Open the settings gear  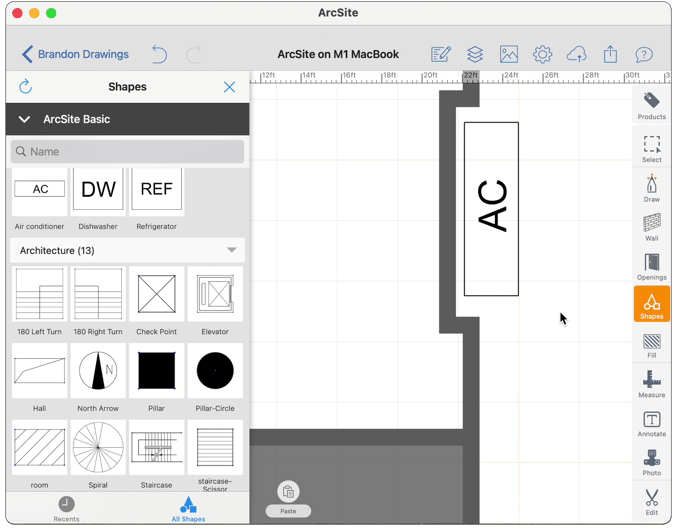point(542,54)
